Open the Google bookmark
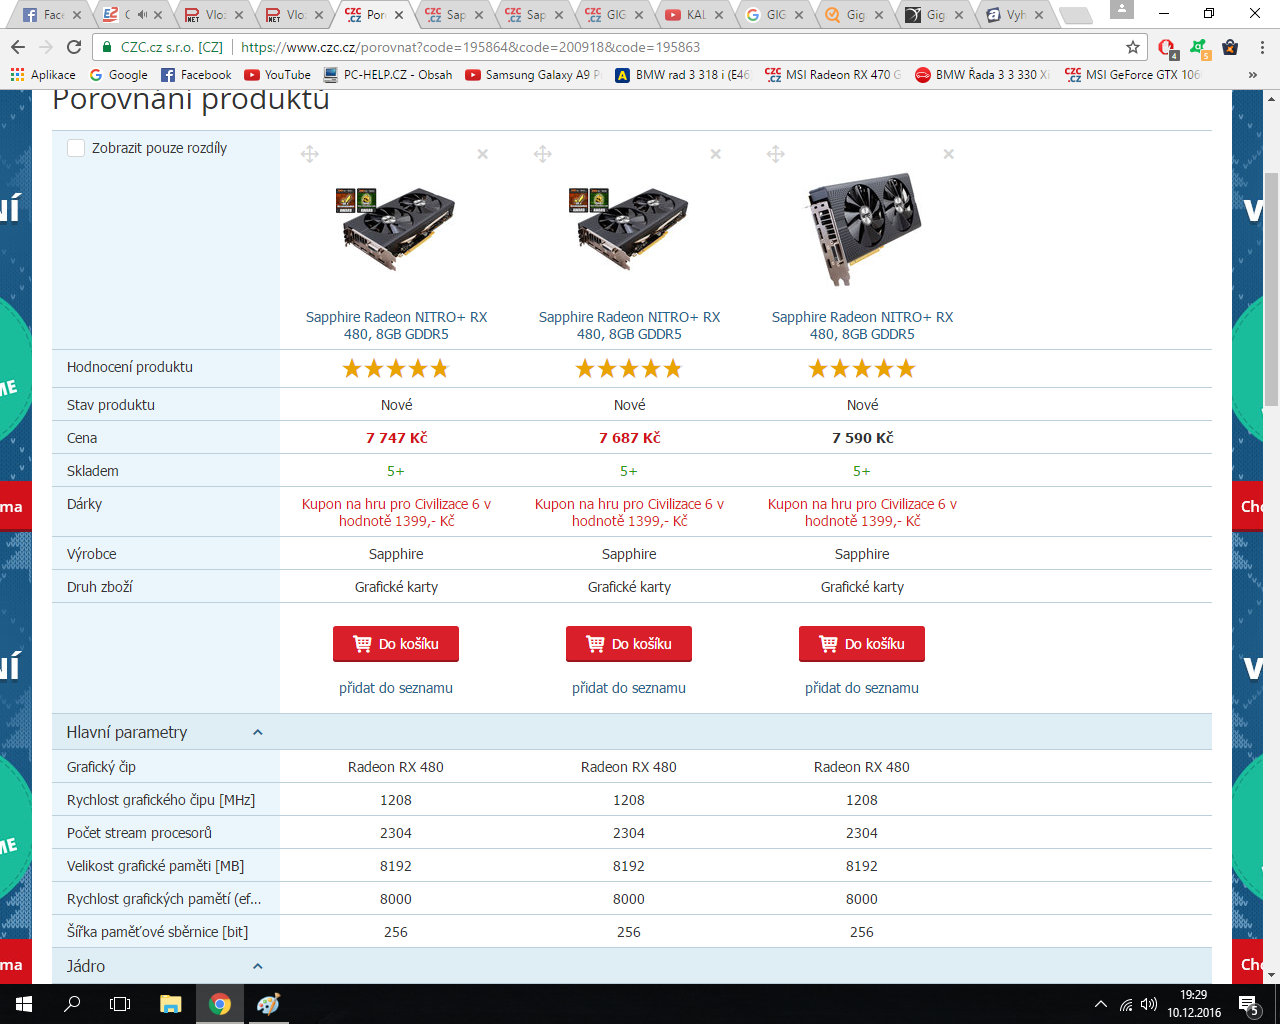 [118, 75]
